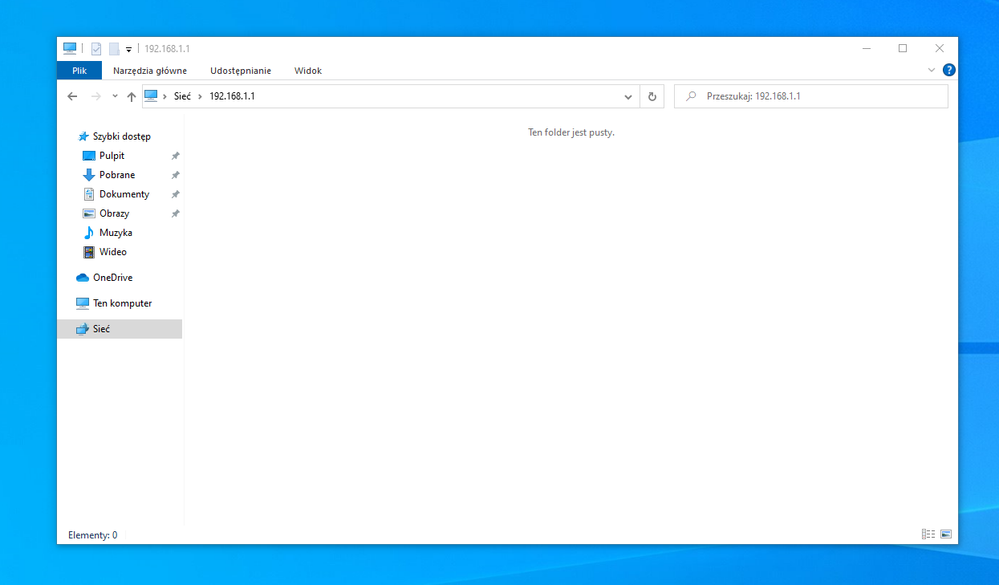Open the Pulpit folder in the sidebar
This screenshot has height=585, width=999.
point(110,155)
